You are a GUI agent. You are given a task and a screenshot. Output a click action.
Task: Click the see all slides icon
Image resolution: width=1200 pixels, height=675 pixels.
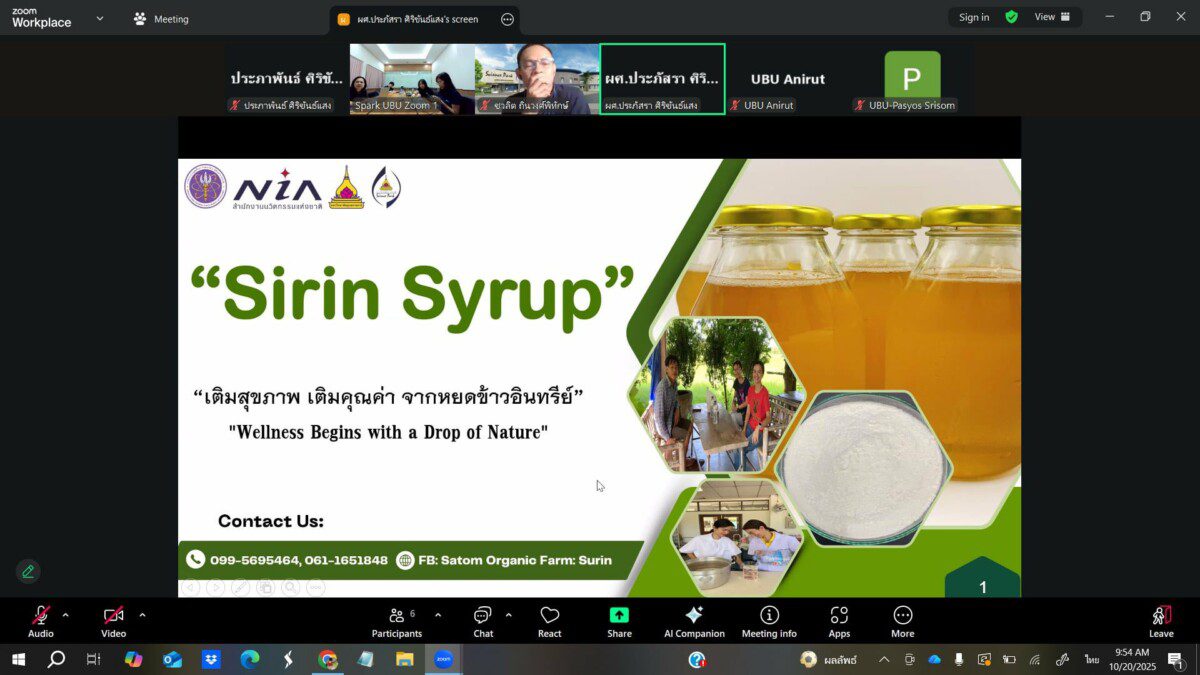tap(265, 587)
